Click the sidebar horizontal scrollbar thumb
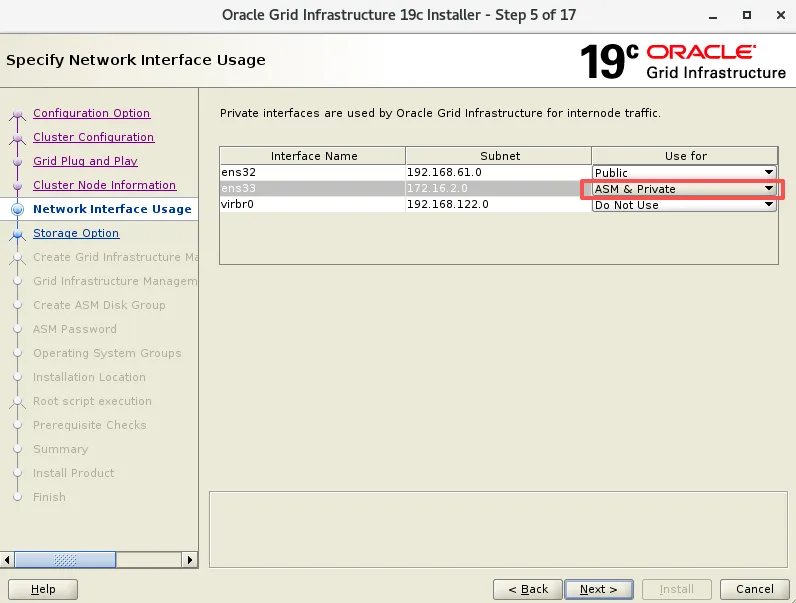The width and height of the screenshot is (796, 603). (x=65, y=560)
